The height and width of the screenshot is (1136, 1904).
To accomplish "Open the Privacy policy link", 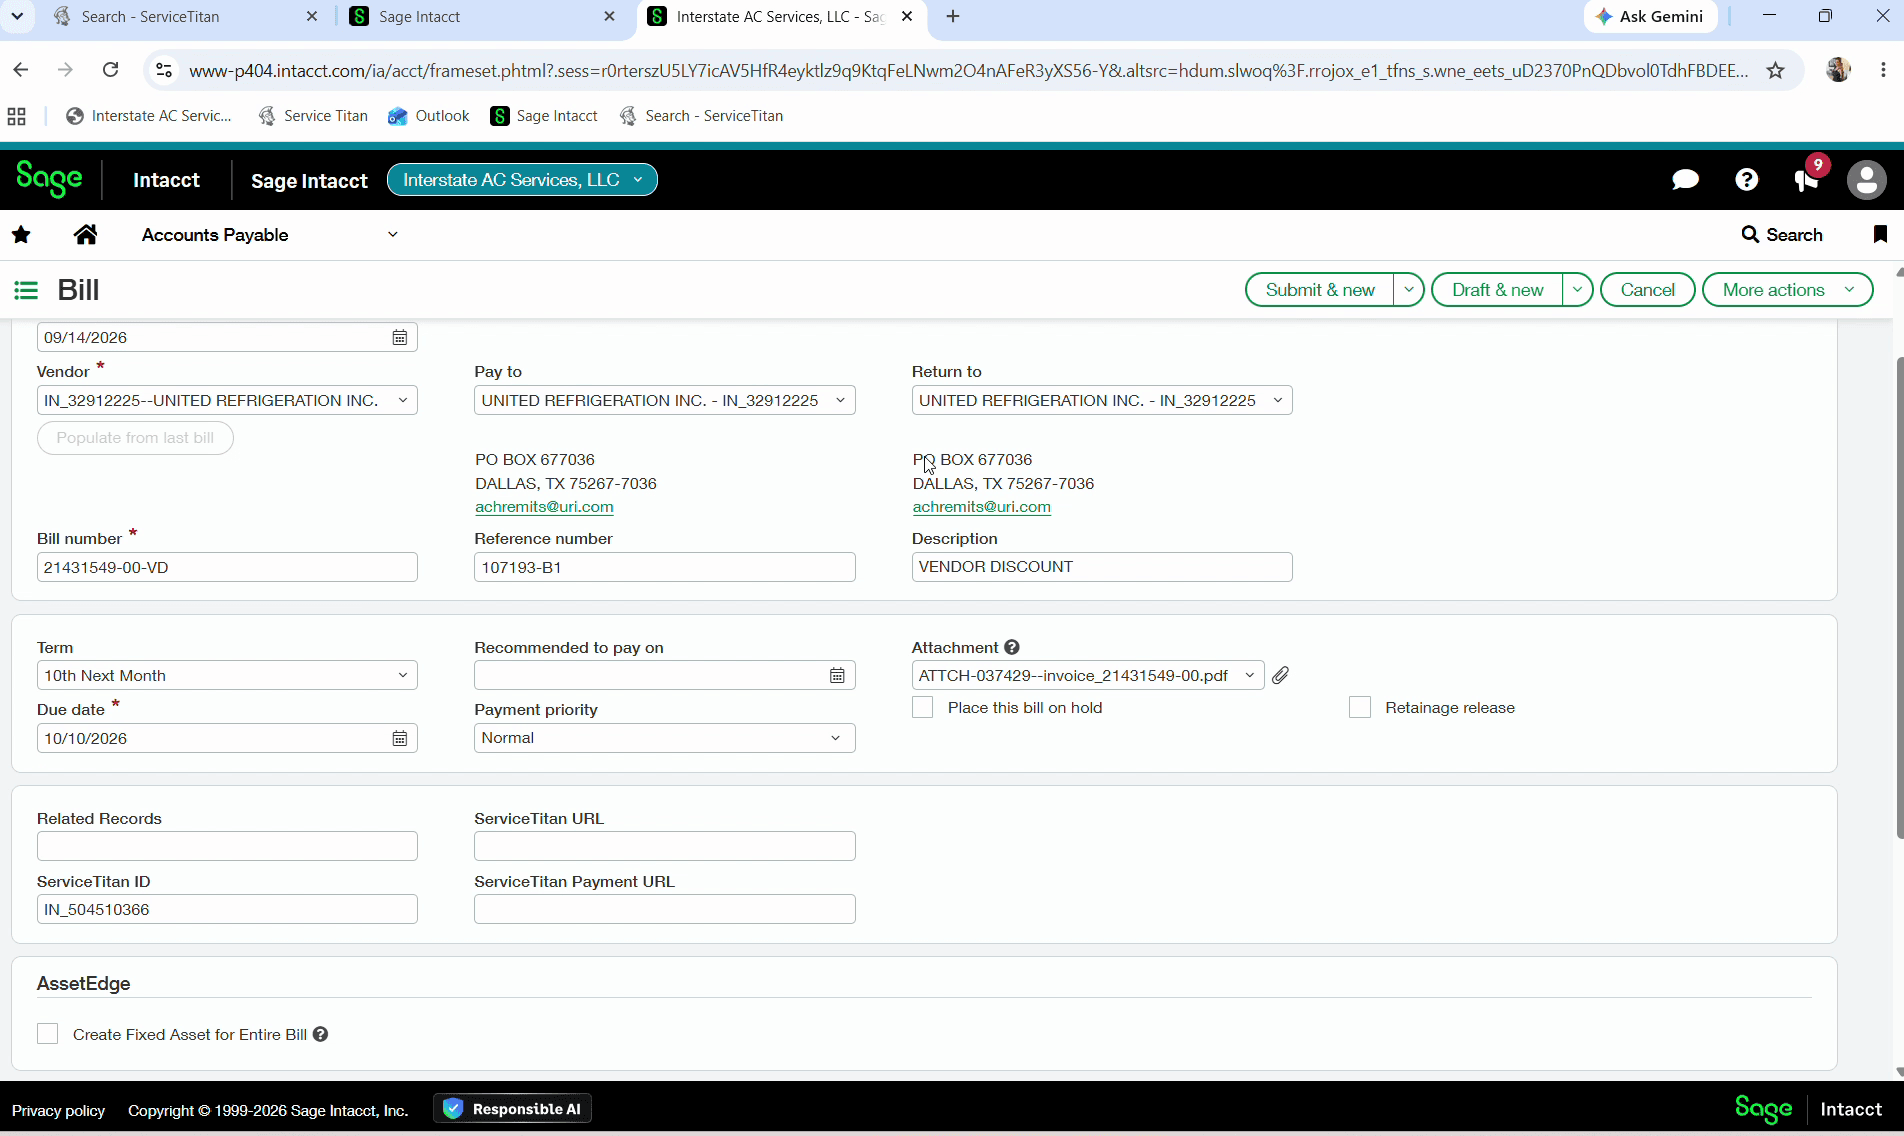I will [58, 1111].
